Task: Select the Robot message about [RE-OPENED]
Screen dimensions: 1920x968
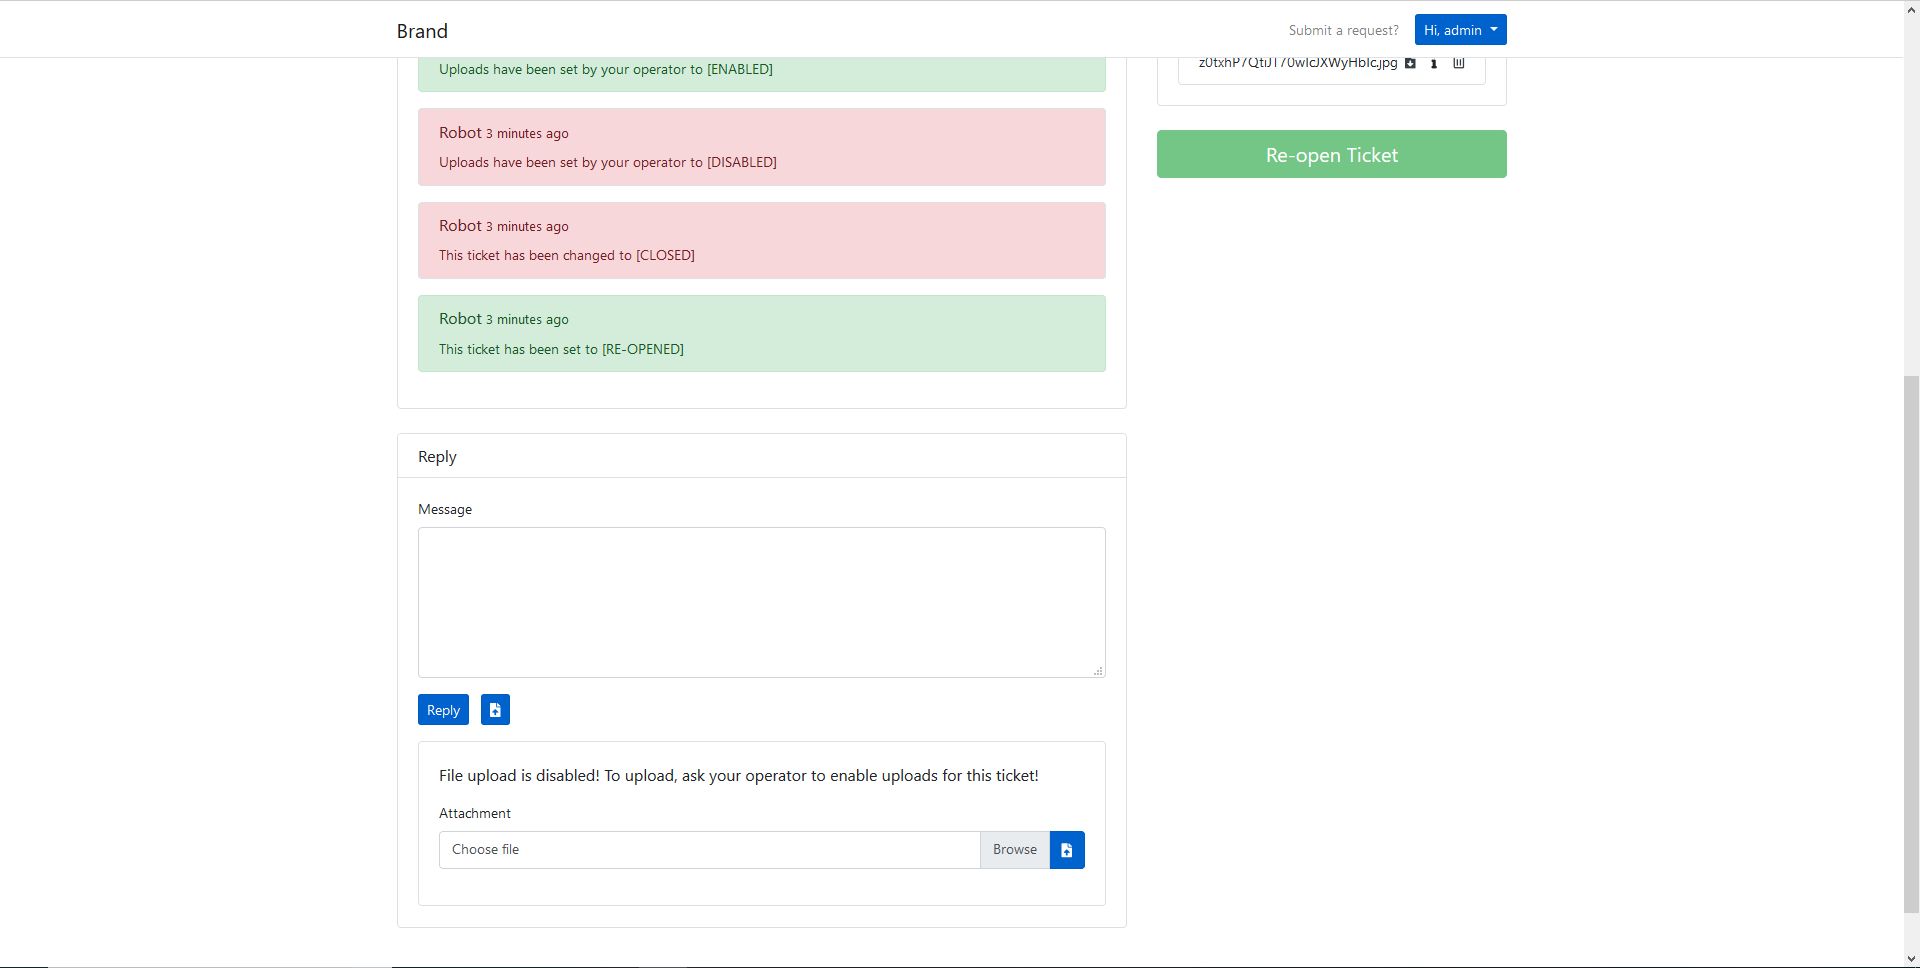Action: [761, 334]
